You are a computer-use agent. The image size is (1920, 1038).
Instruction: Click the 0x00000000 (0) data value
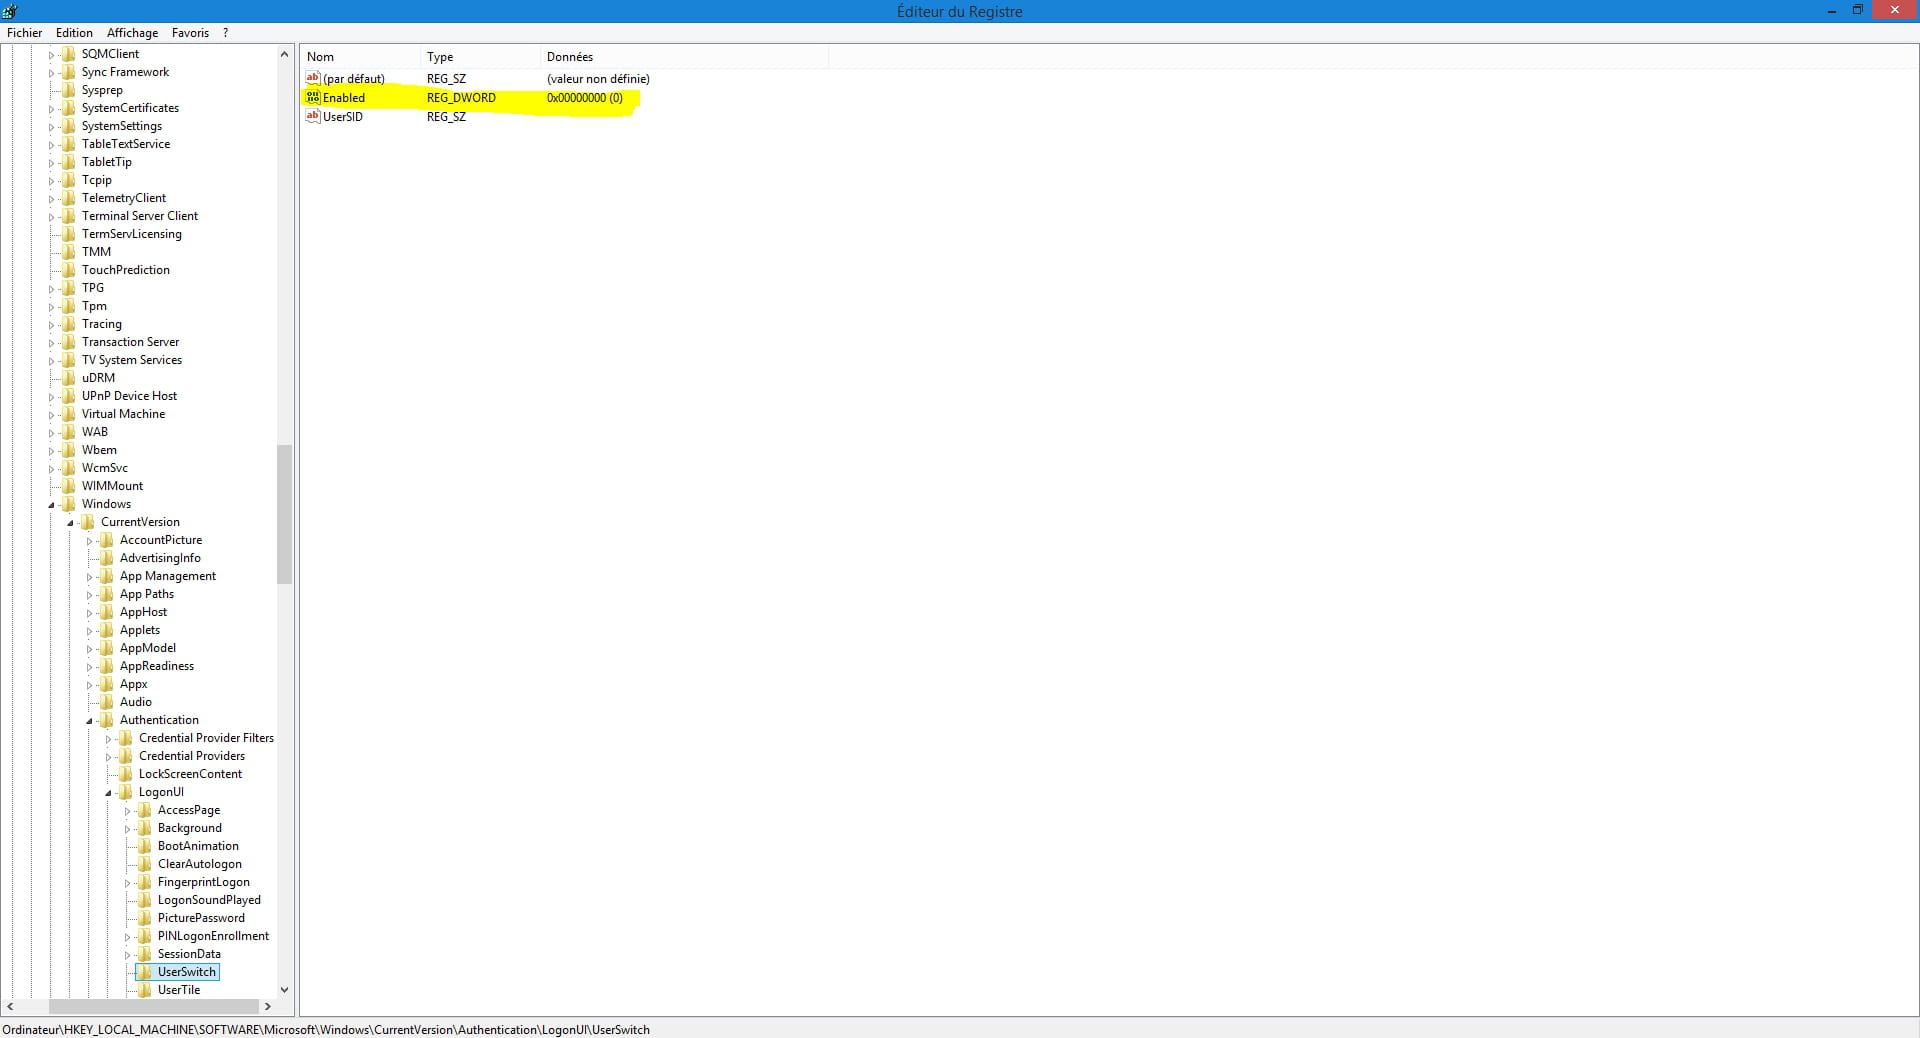[x=585, y=98]
